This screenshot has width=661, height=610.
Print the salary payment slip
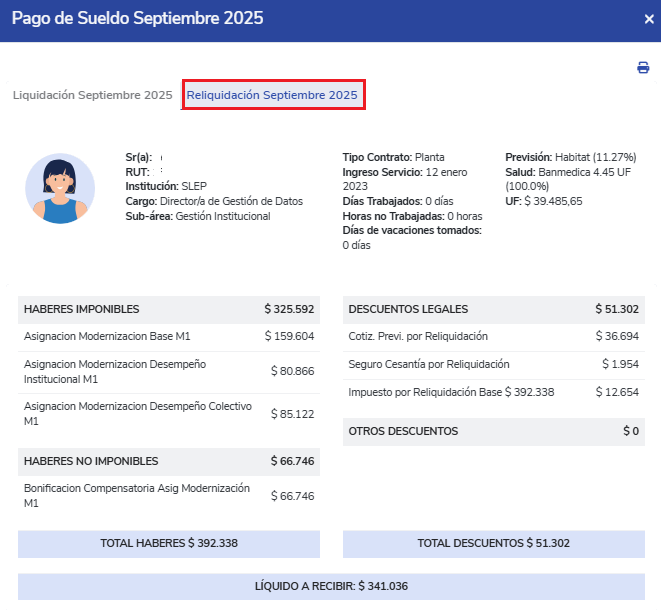click(x=643, y=68)
